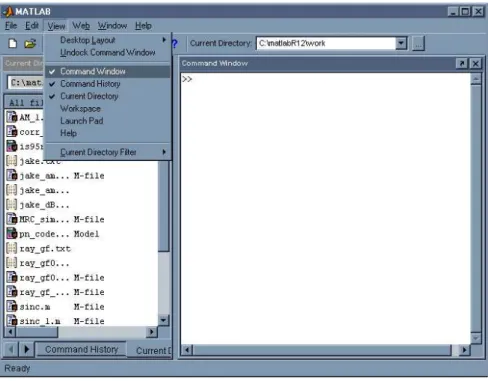Click the Ready status bar text
This screenshot has height=381, width=488.
[17, 368]
